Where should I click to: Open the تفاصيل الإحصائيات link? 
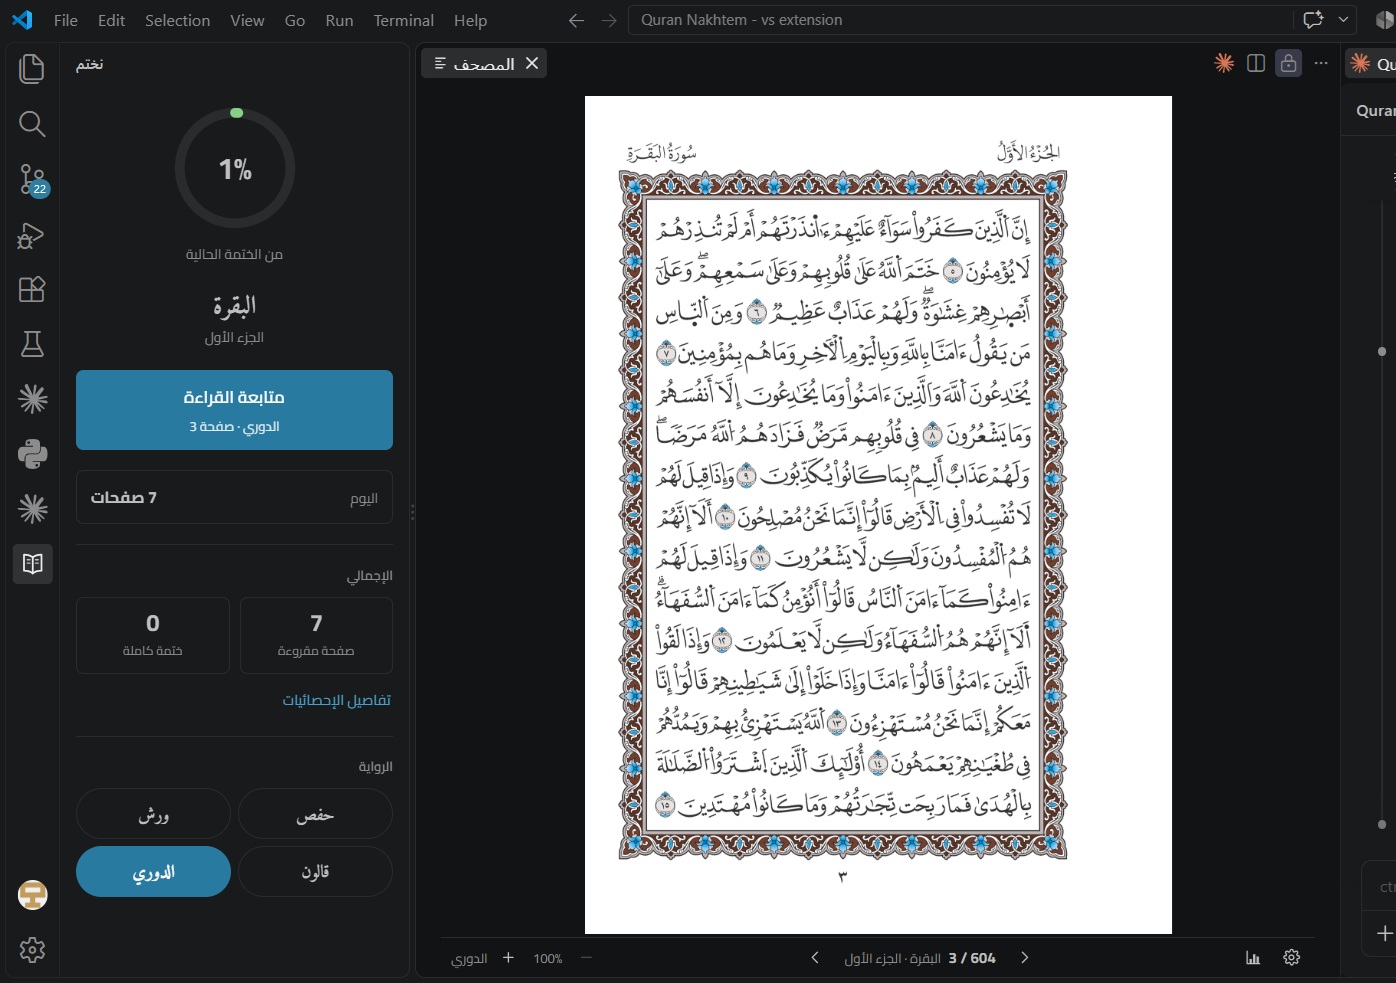pyautogui.click(x=337, y=700)
